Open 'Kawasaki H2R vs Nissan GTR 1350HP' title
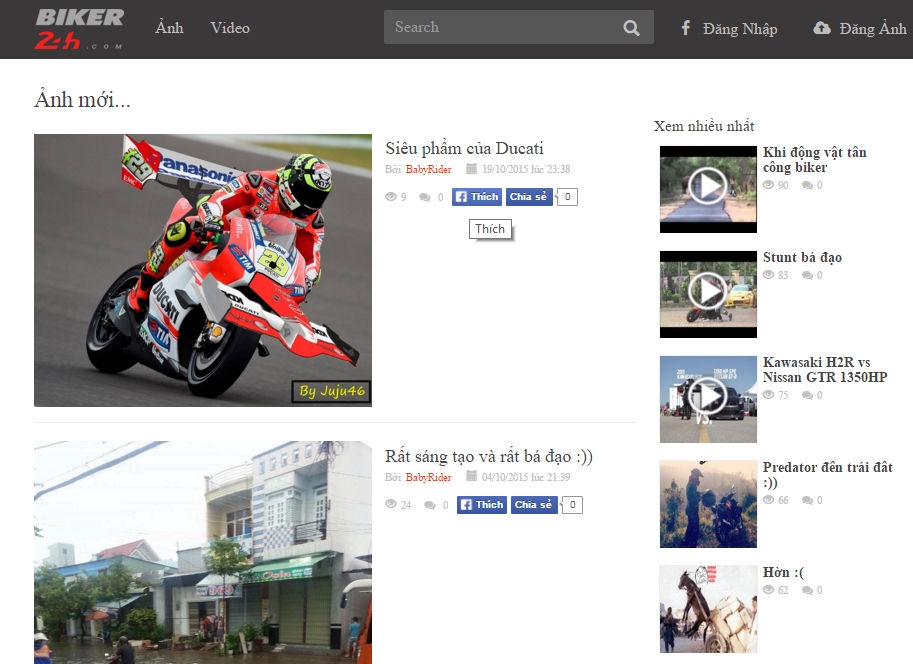This screenshot has height=664, width=913. (824, 370)
